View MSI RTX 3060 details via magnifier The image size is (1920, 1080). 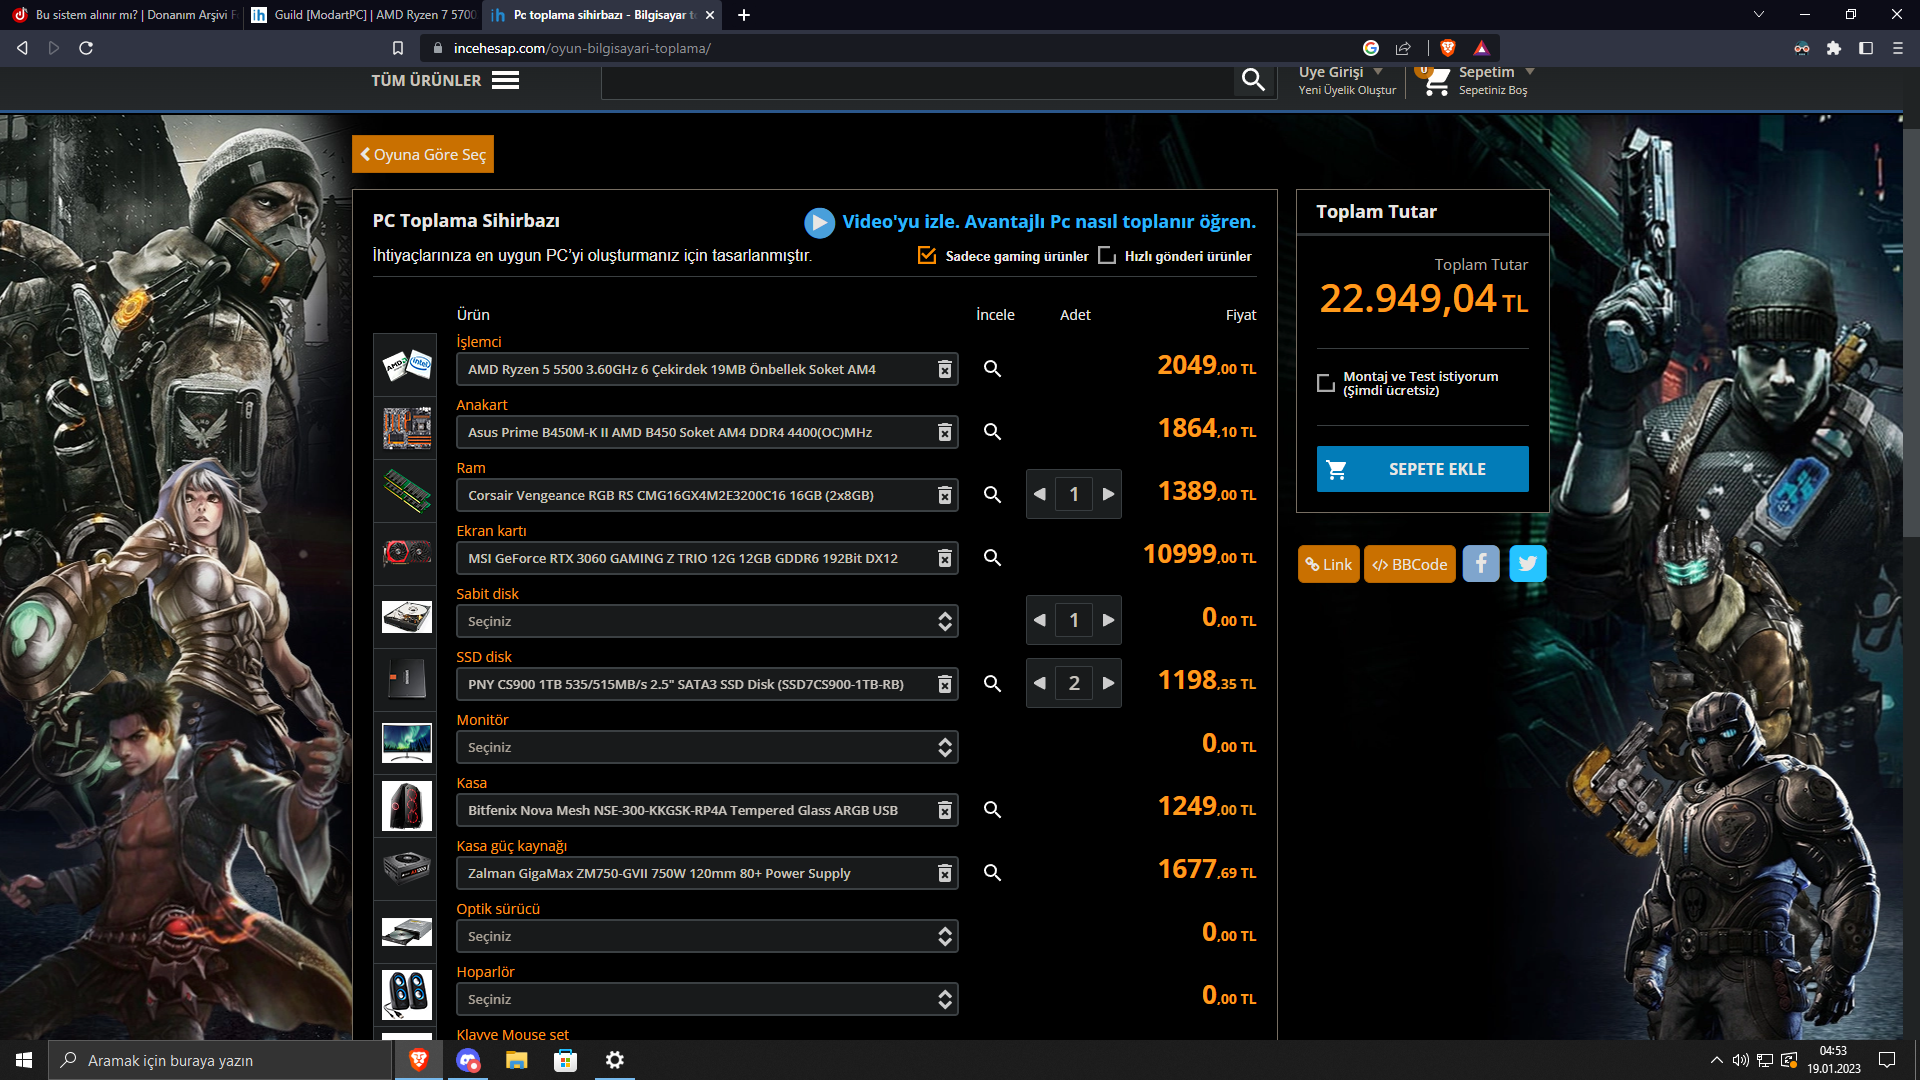[x=992, y=558]
